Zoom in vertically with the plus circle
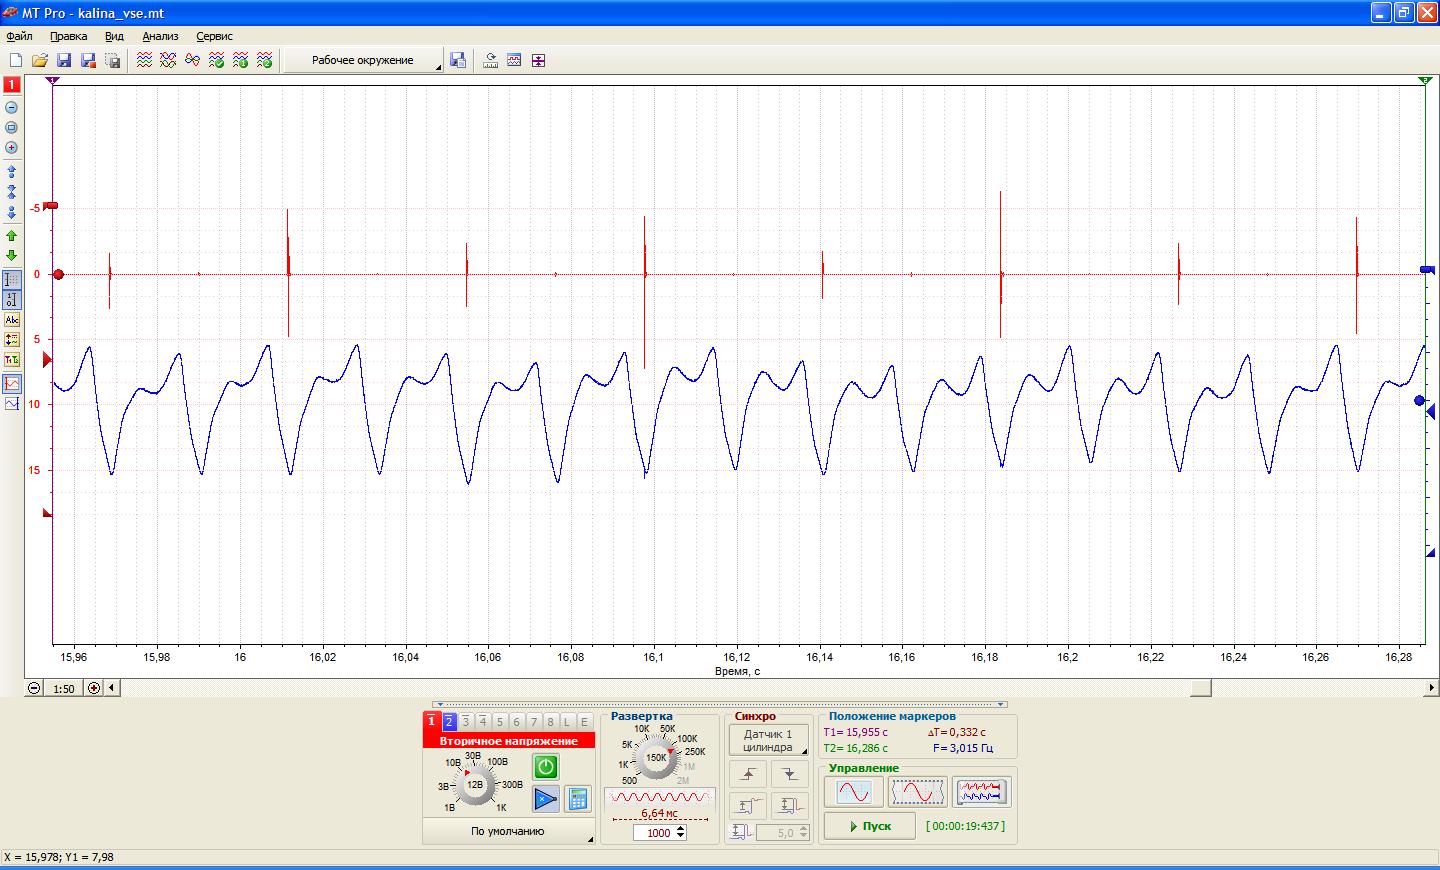1440x870 pixels. point(12,148)
